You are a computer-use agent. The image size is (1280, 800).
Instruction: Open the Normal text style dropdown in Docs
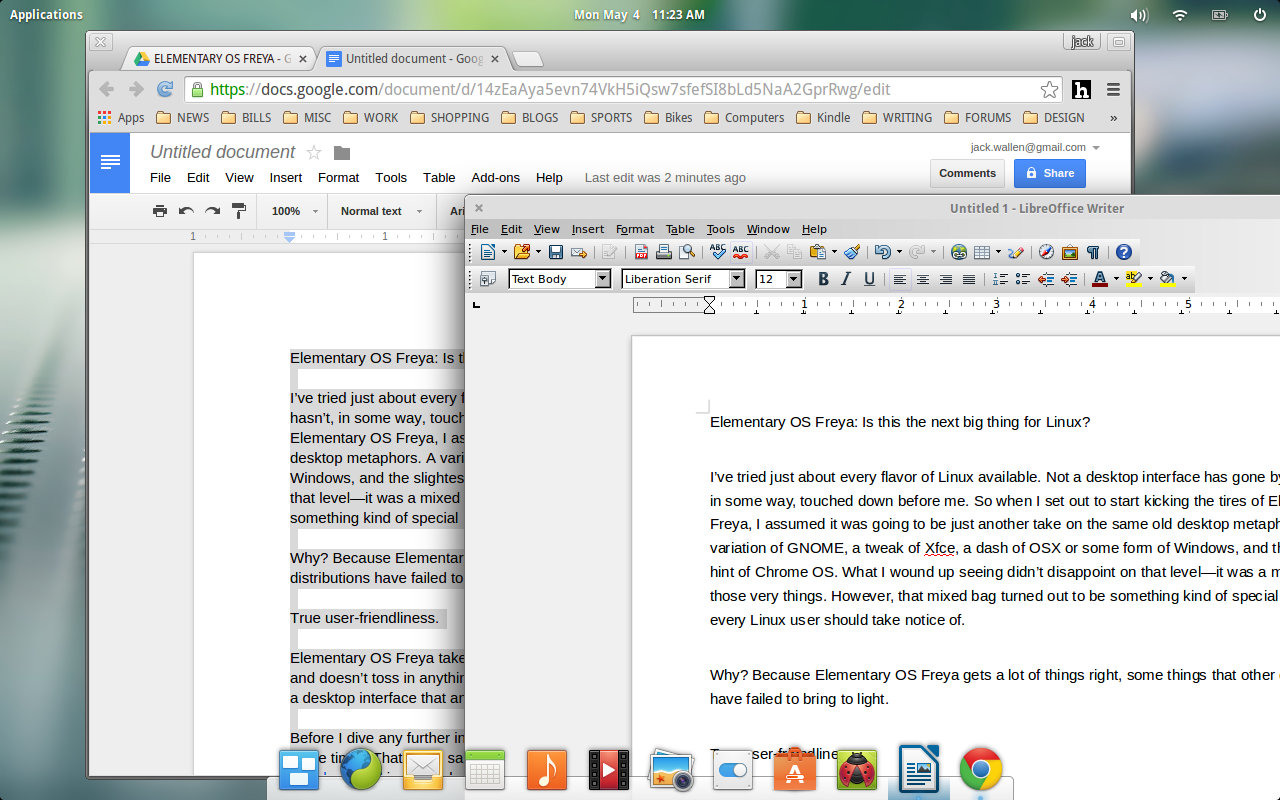click(381, 211)
